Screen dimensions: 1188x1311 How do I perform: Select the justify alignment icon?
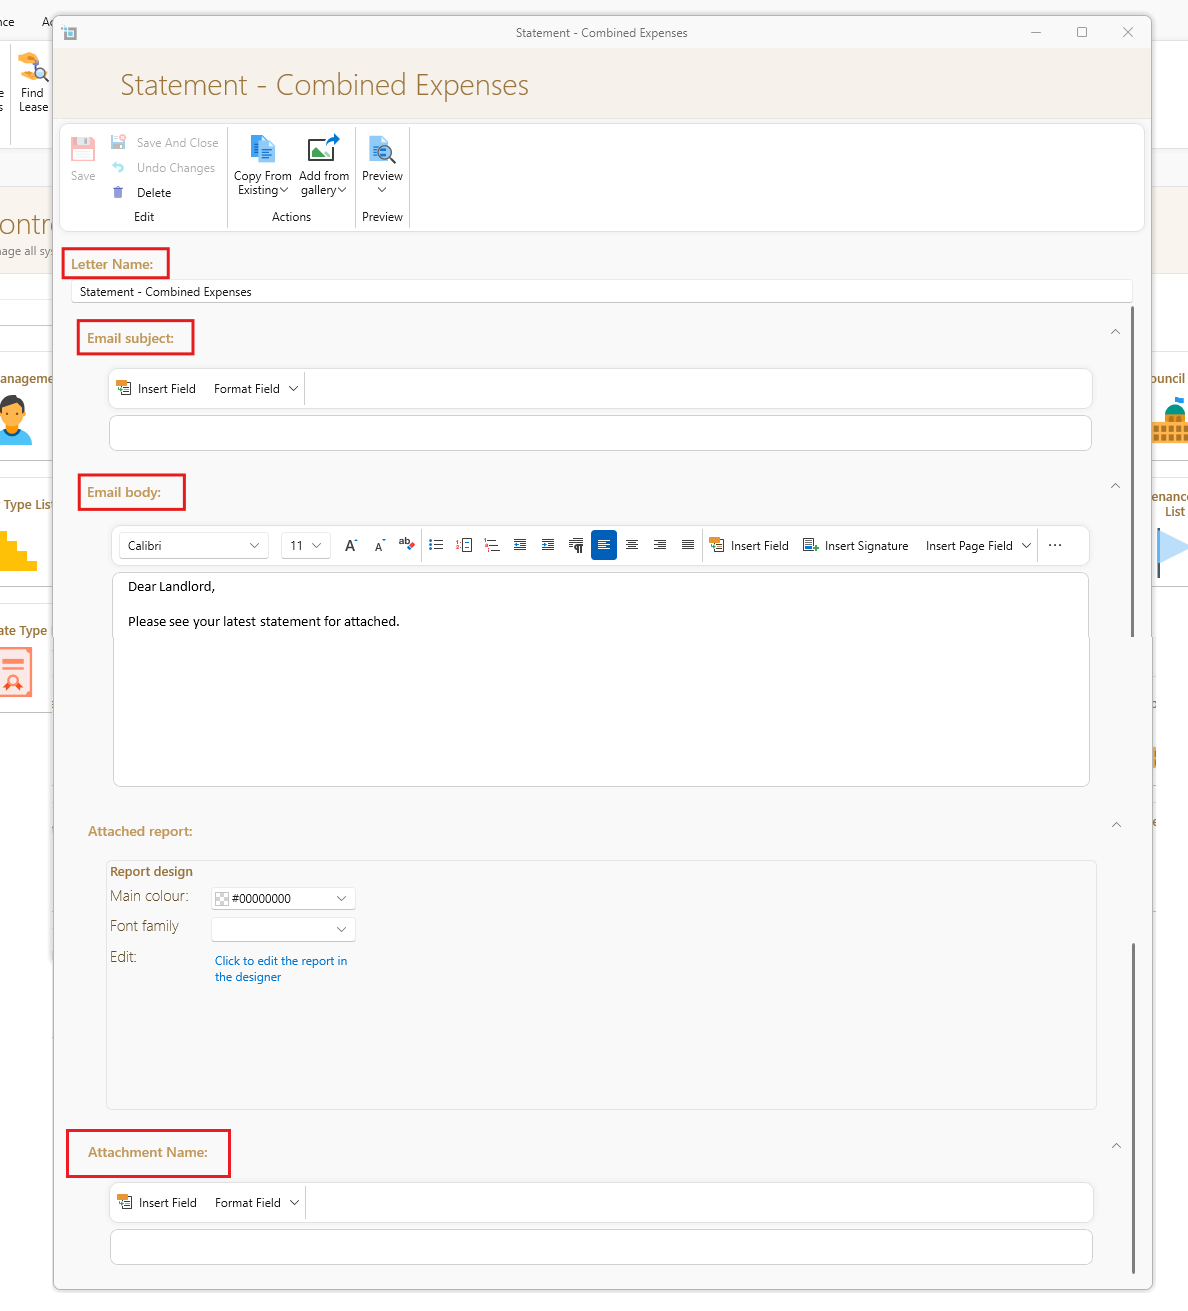coord(688,545)
